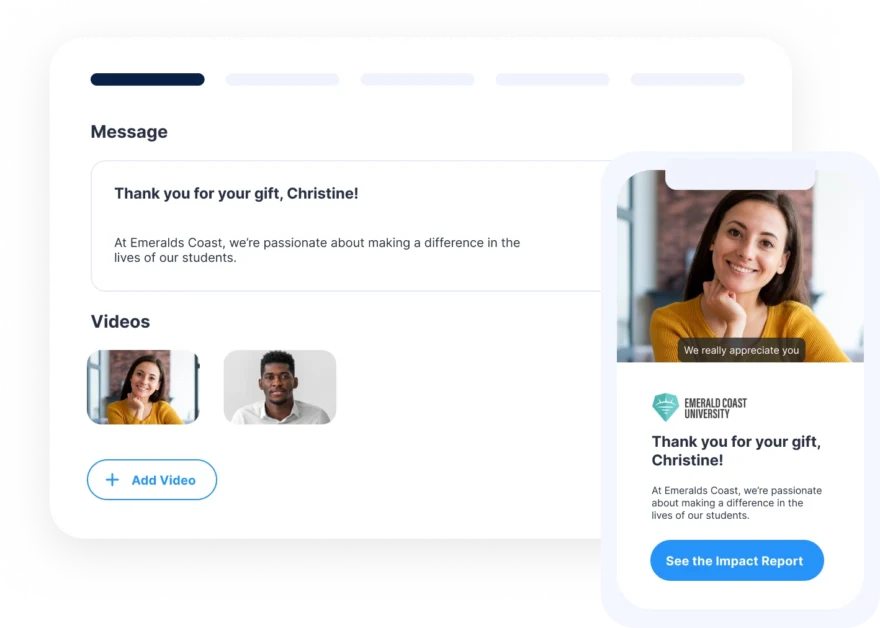Image resolution: width=880 pixels, height=628 pixels.
Task: Select the third progress step bar
Action: point(418,79)
